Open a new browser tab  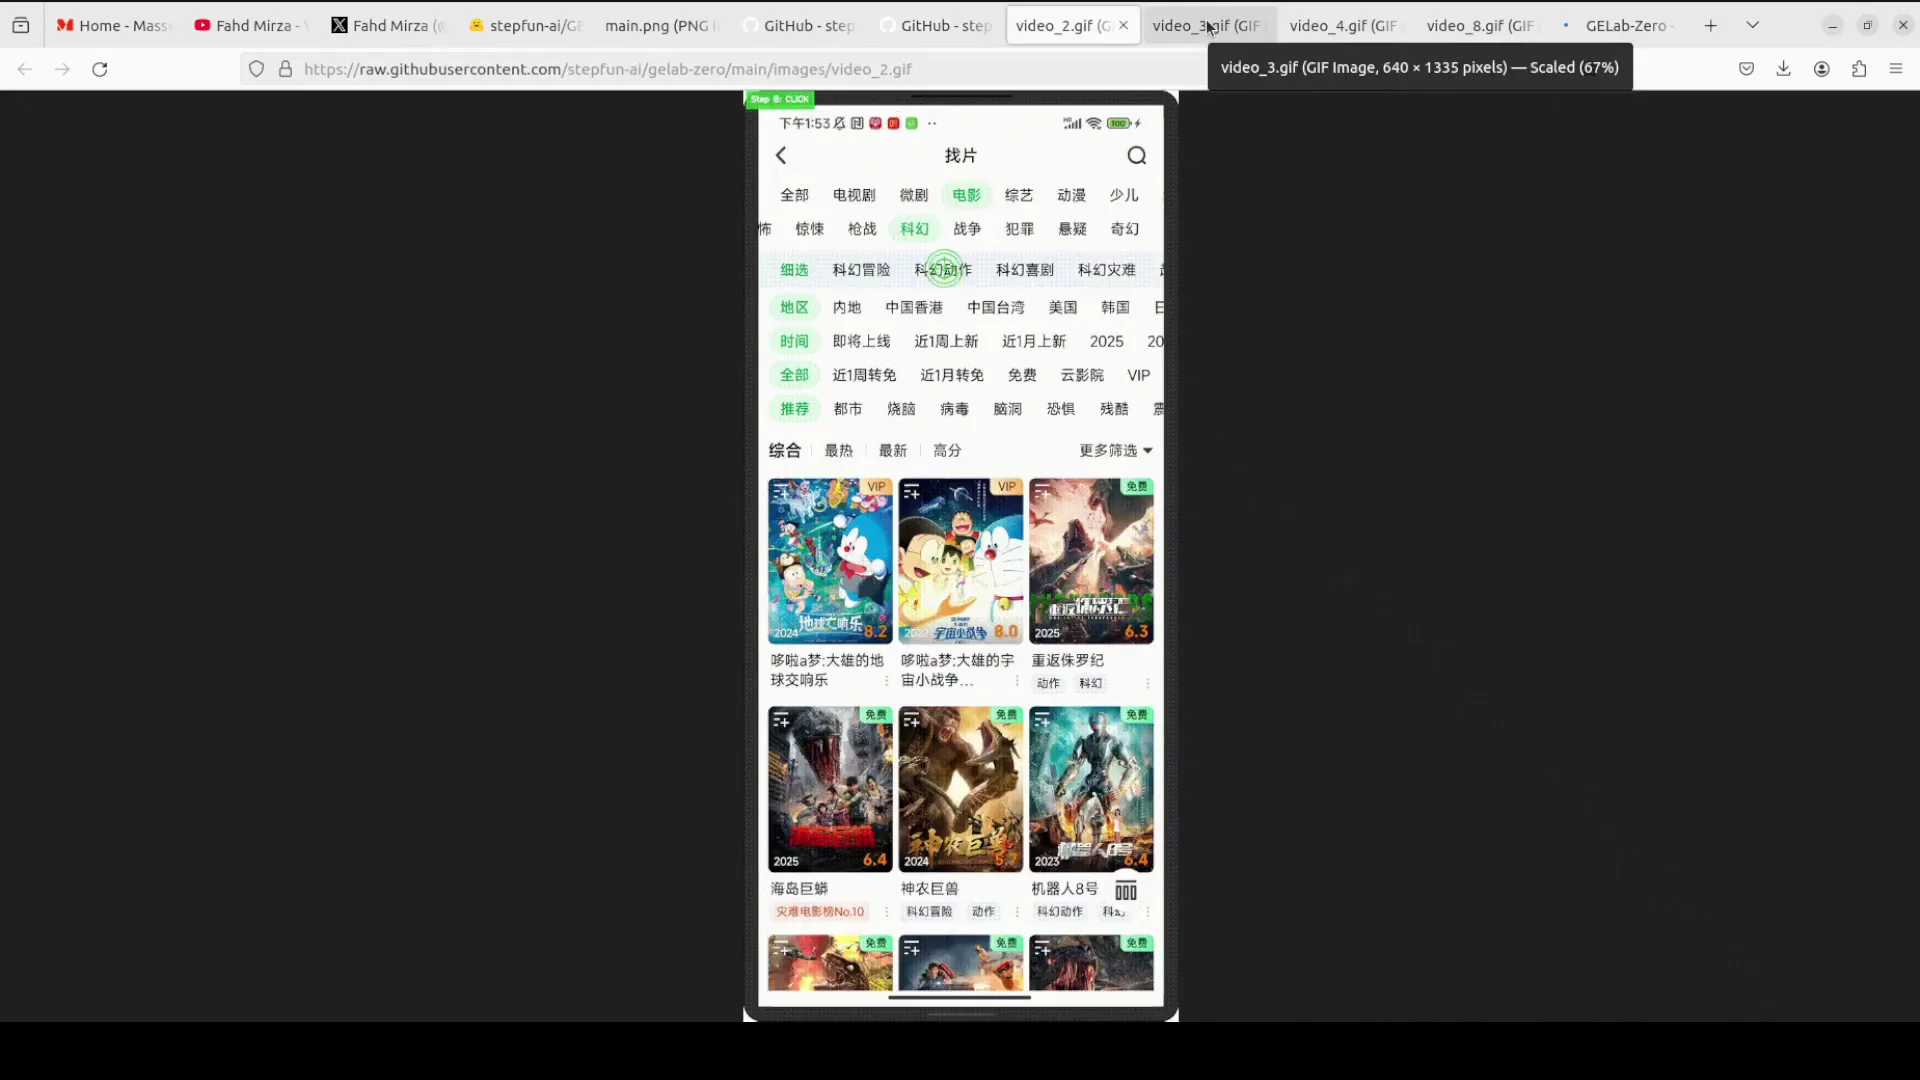[x=1710, y=25]
